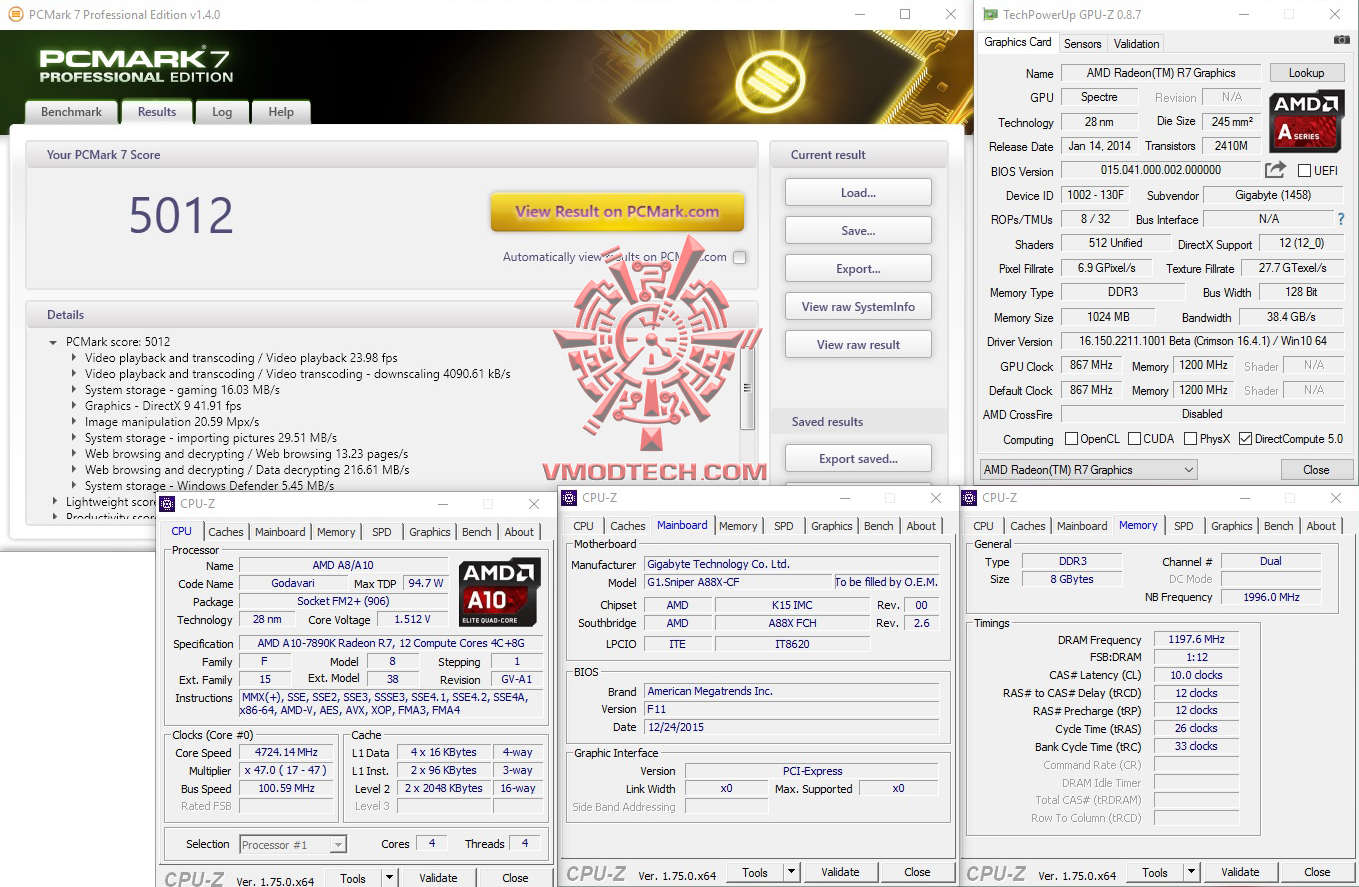
Task: Click the Bus Interface question mark icon
Action: coord(1341,218)
